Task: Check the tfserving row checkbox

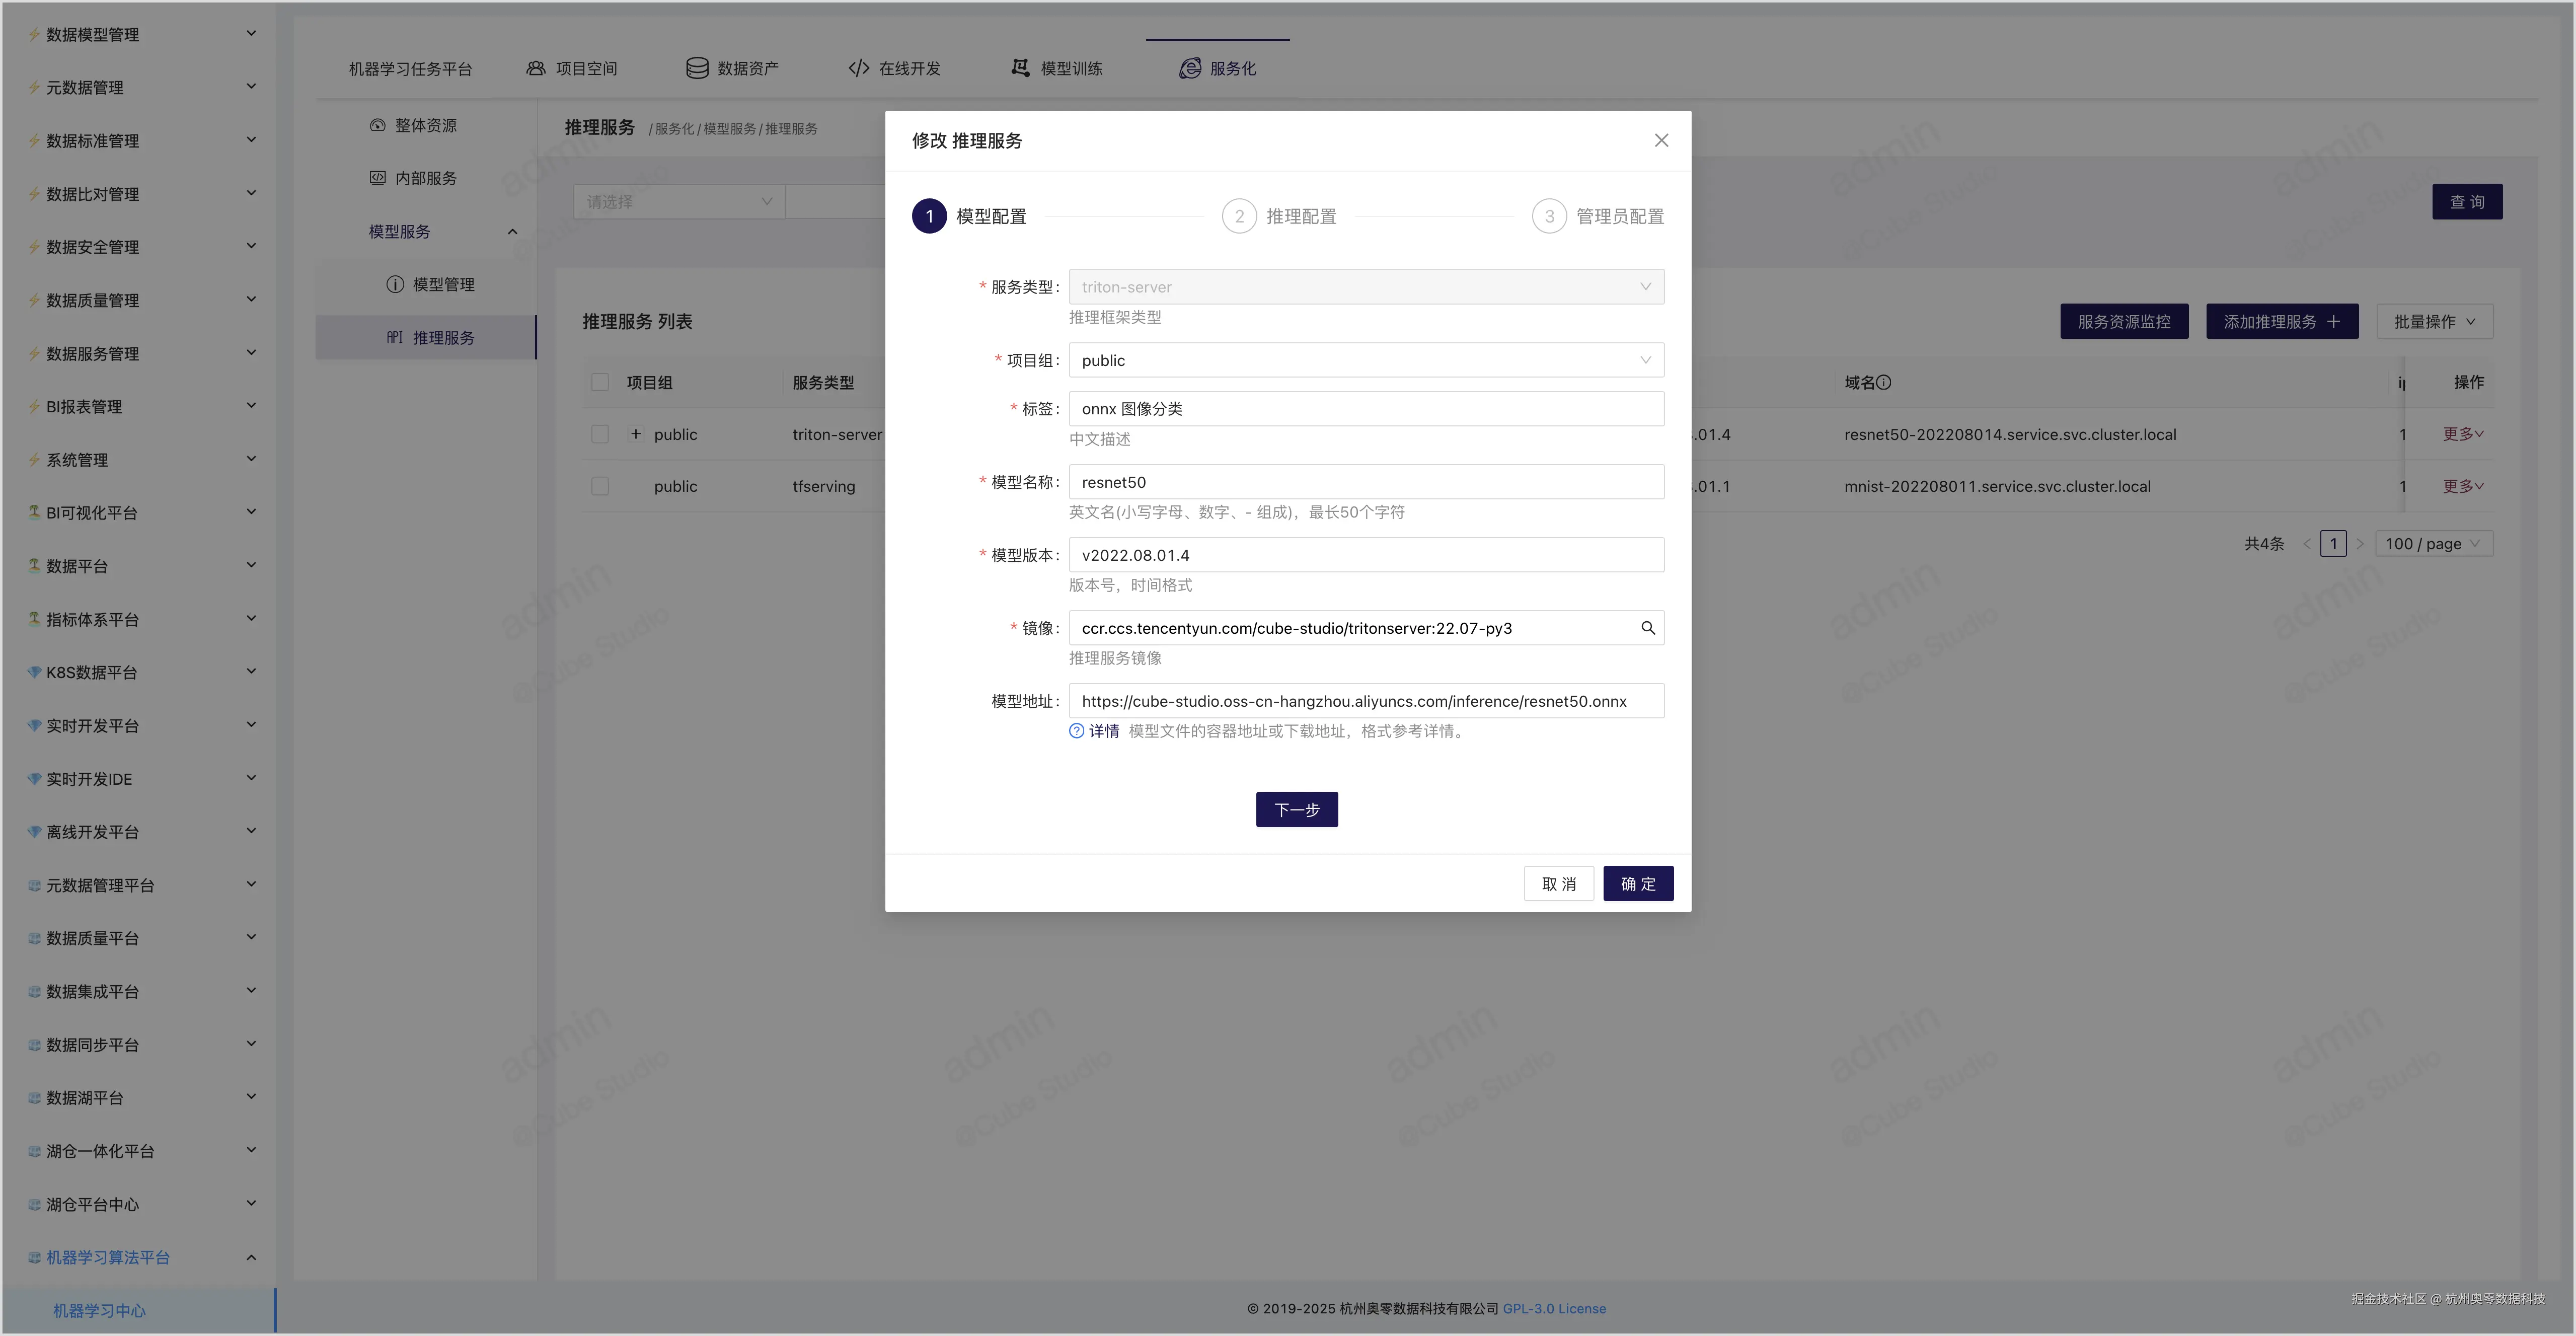Action: click(x=600, y=486)
